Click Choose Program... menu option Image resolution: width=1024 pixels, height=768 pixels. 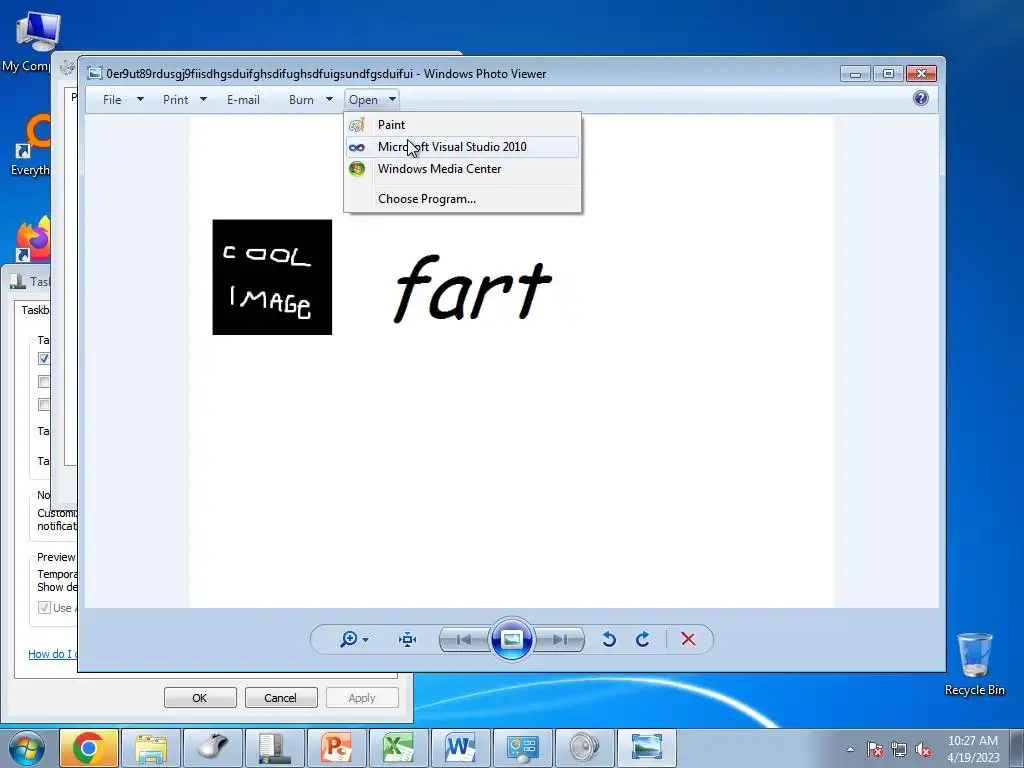pyautogui.click(x=462, y=199)
